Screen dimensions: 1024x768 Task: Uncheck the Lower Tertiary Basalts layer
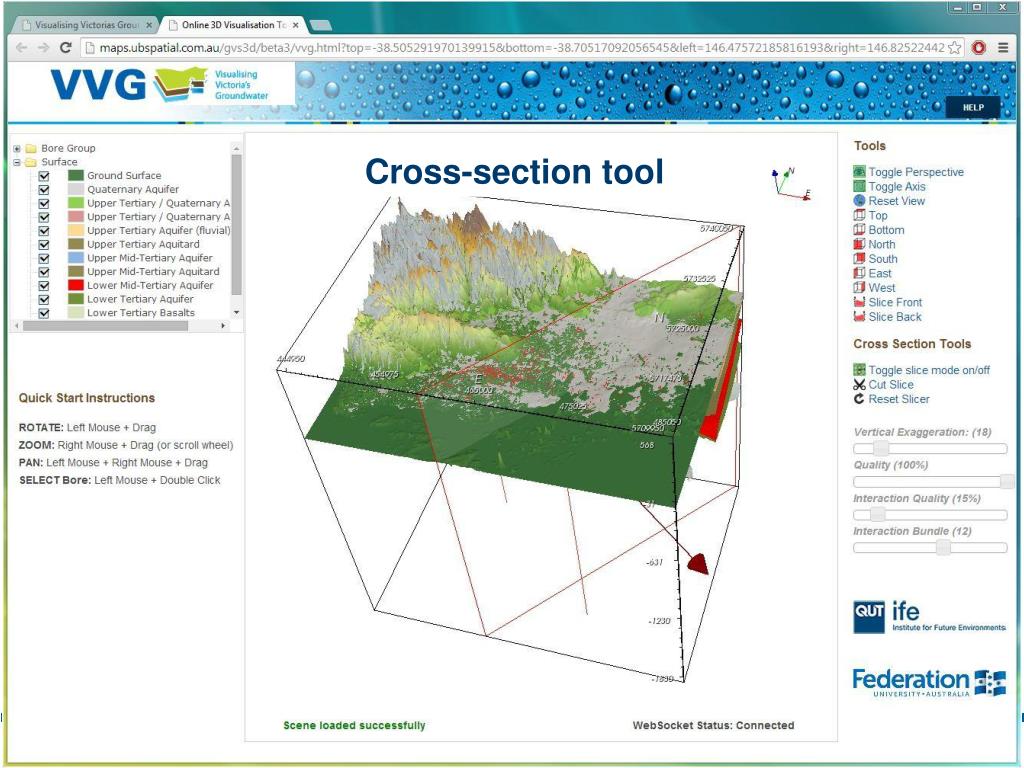coord(44,313)
